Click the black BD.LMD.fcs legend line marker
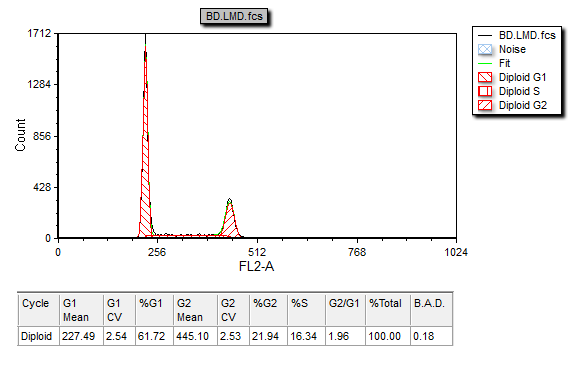579x377 pixels. coord(485,35)
